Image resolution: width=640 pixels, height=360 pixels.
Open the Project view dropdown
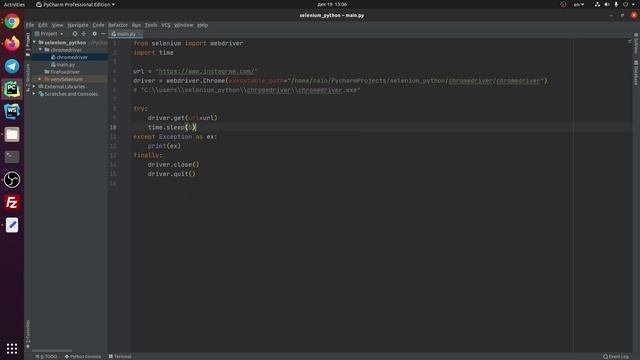(x=49, y=34)
